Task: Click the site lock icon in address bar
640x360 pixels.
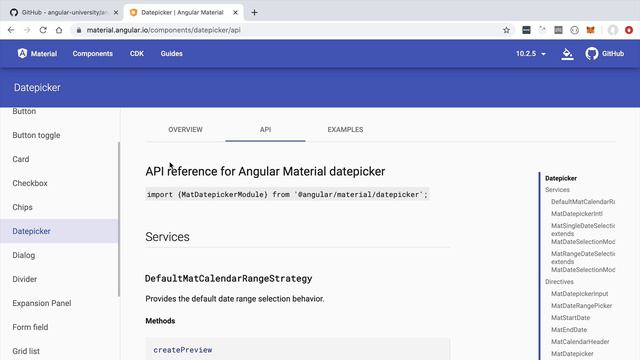Action: 79,30
